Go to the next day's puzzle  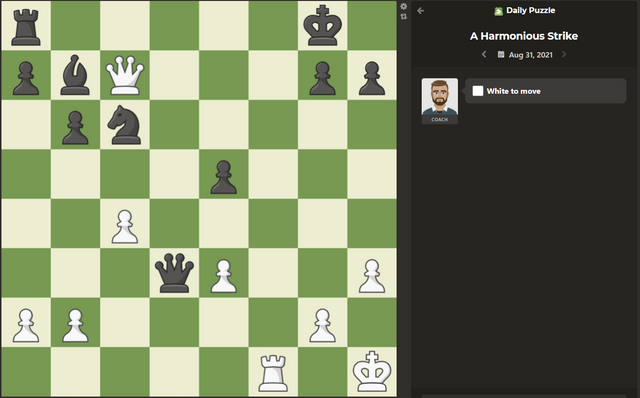(564, 54)
